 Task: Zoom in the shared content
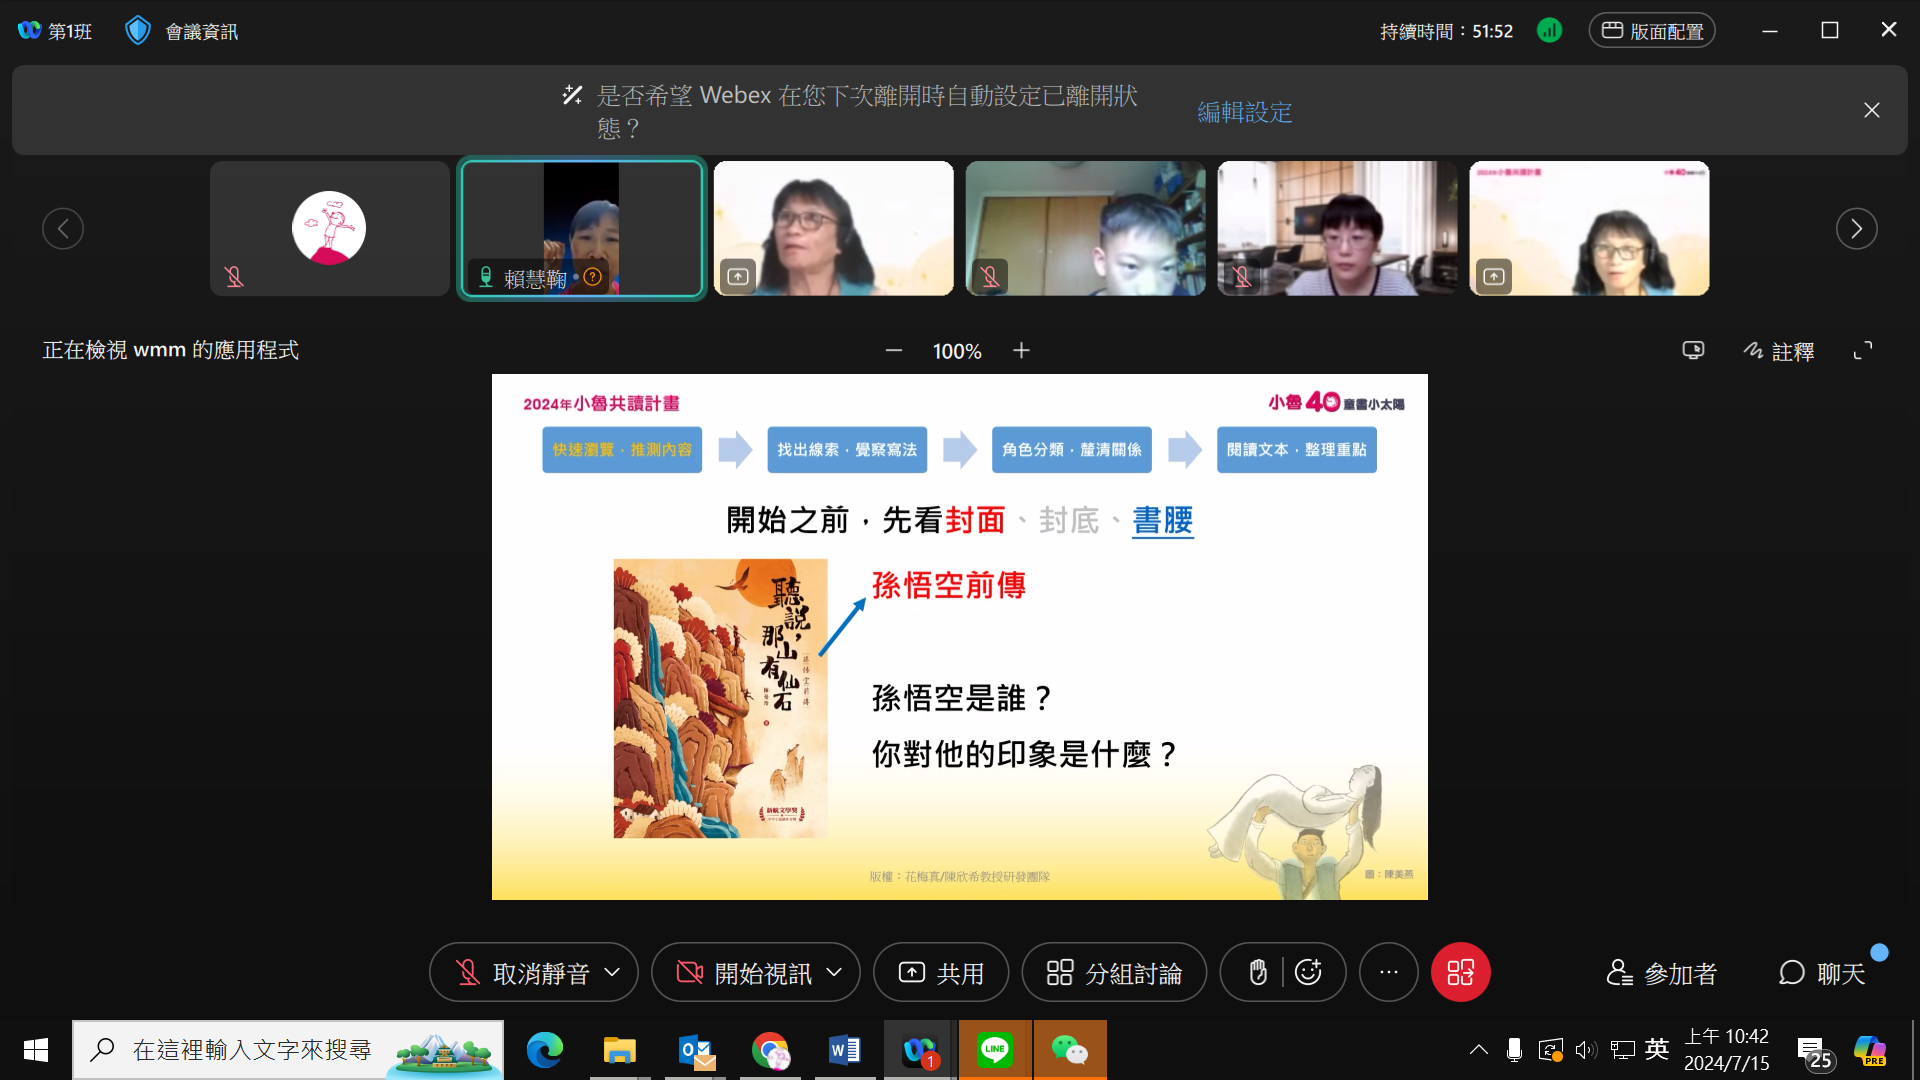1021,351
